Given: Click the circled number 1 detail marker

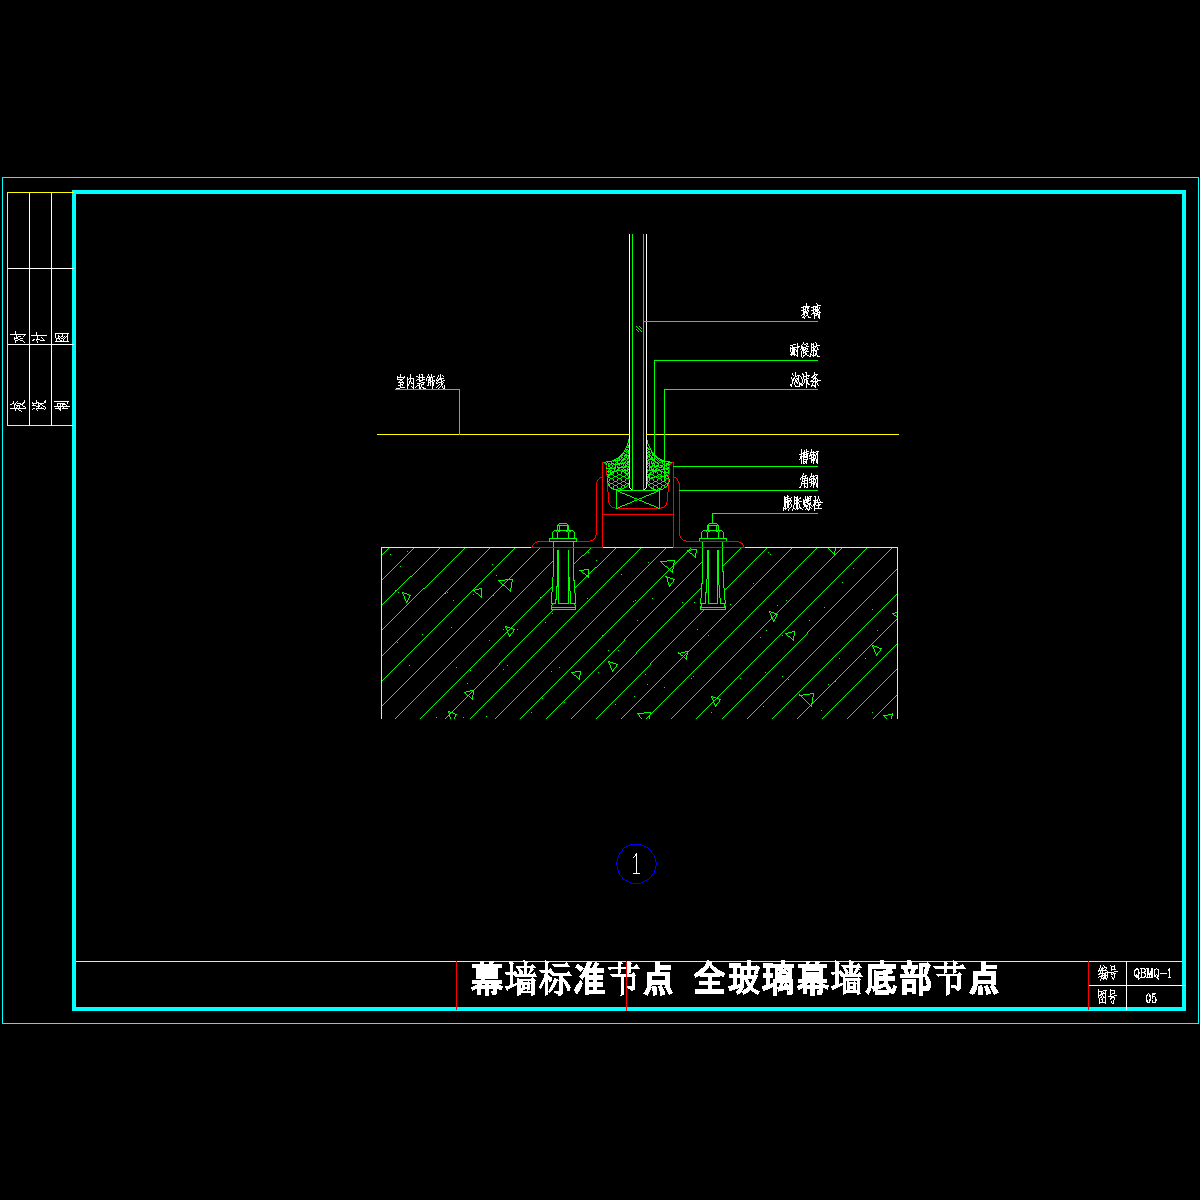Looking at the screenshot, I should (636, 863).
